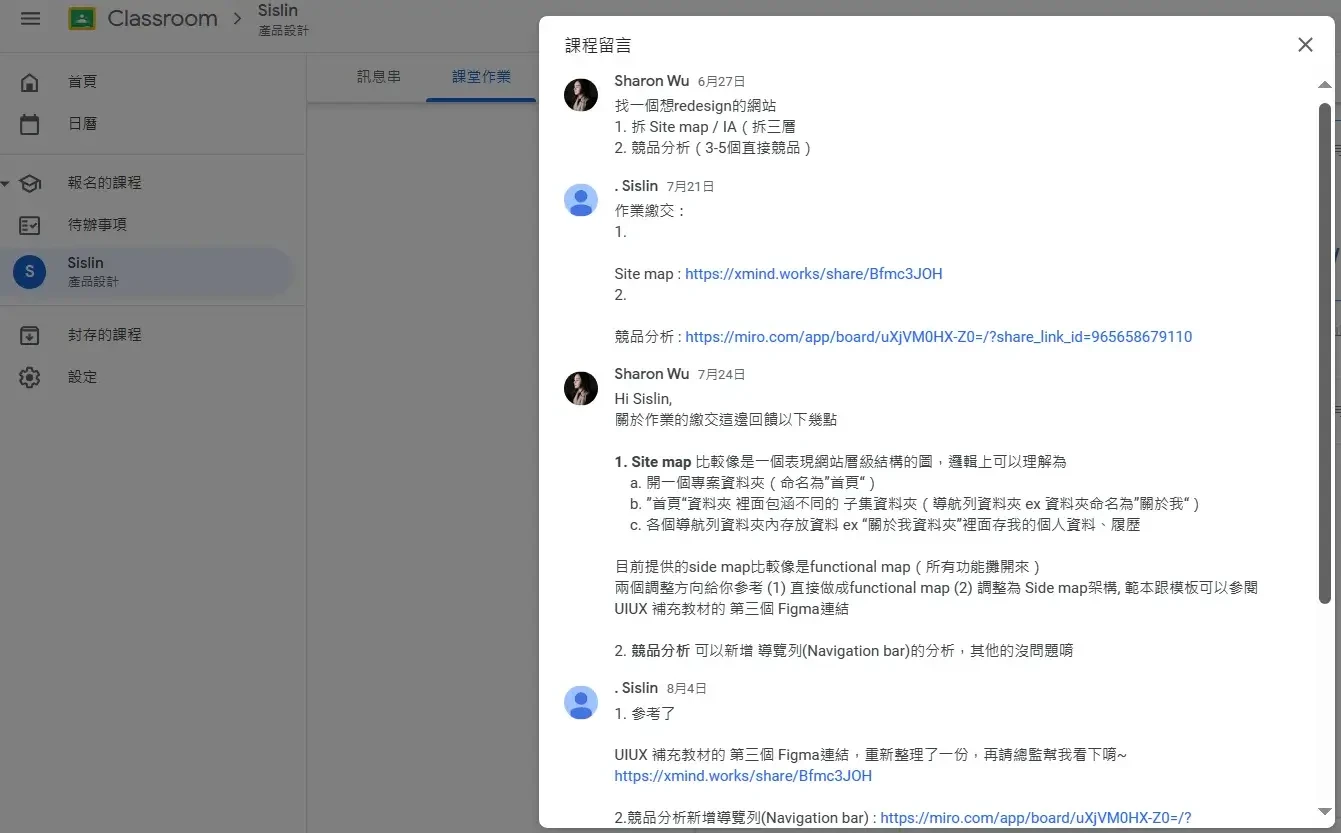
Task: Click the scrollbar down arrow in dialog
Action: 1325,811
